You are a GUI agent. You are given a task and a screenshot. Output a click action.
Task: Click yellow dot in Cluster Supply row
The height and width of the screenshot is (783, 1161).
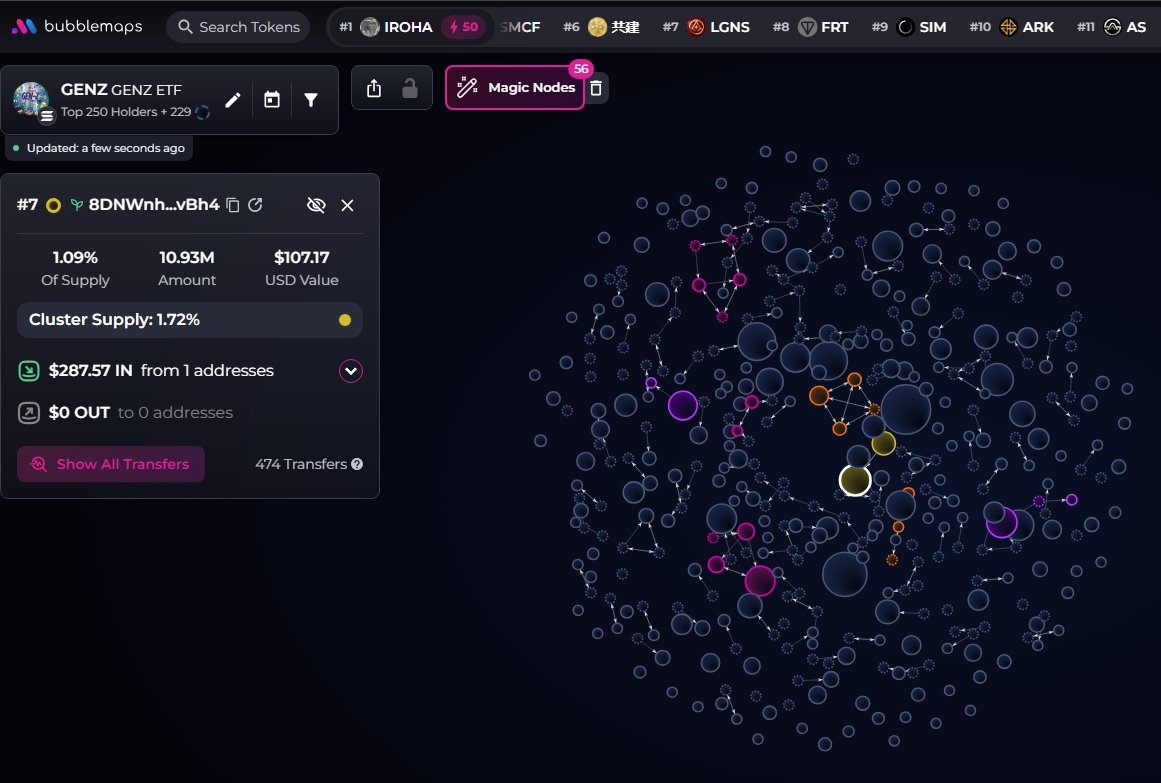(344, 320)
